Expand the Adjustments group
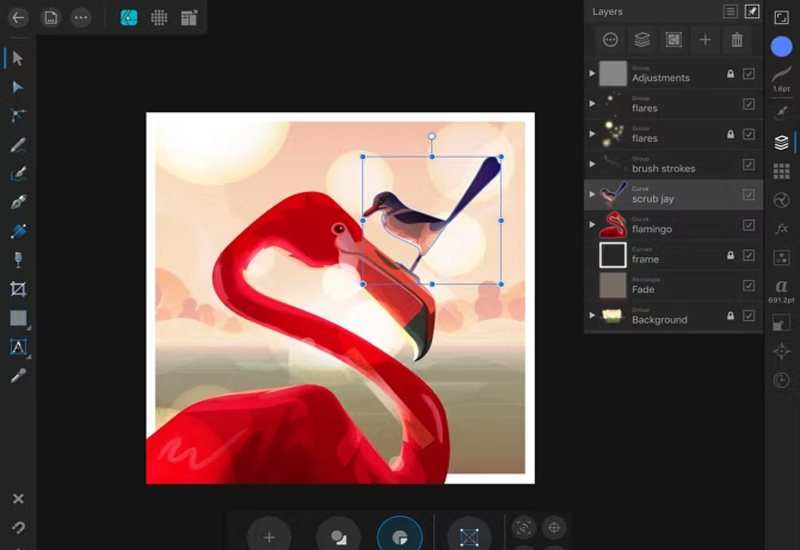This screenshot has width=800, height=550. (x=592, y=74)
